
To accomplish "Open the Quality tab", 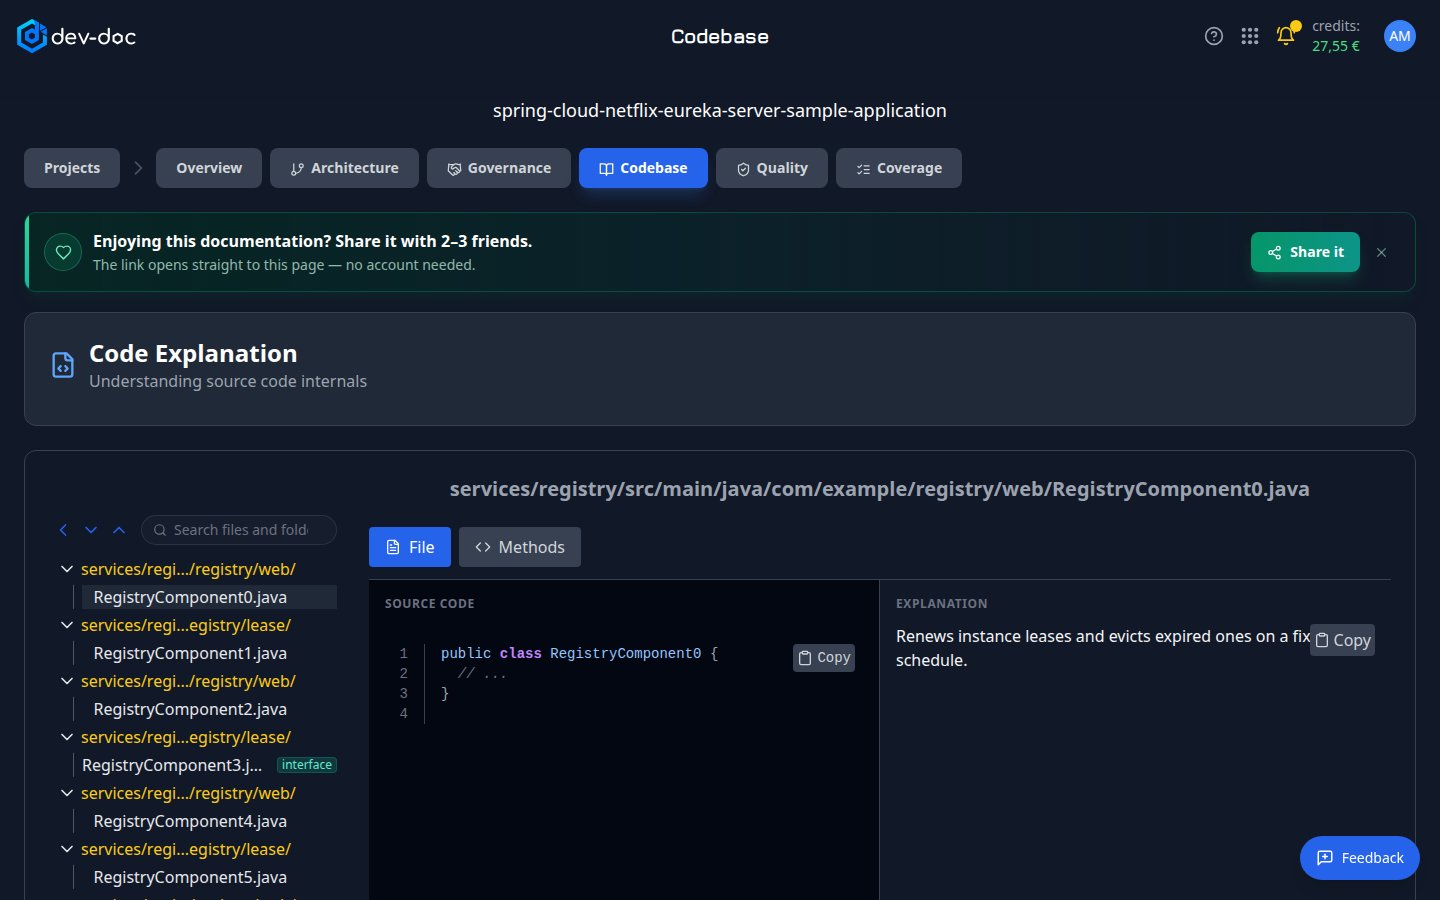I will click(772, 168).
